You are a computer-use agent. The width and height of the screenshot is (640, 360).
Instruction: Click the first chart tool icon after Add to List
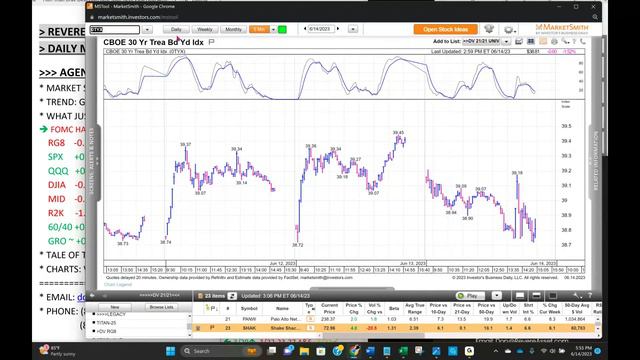[519, 42]
